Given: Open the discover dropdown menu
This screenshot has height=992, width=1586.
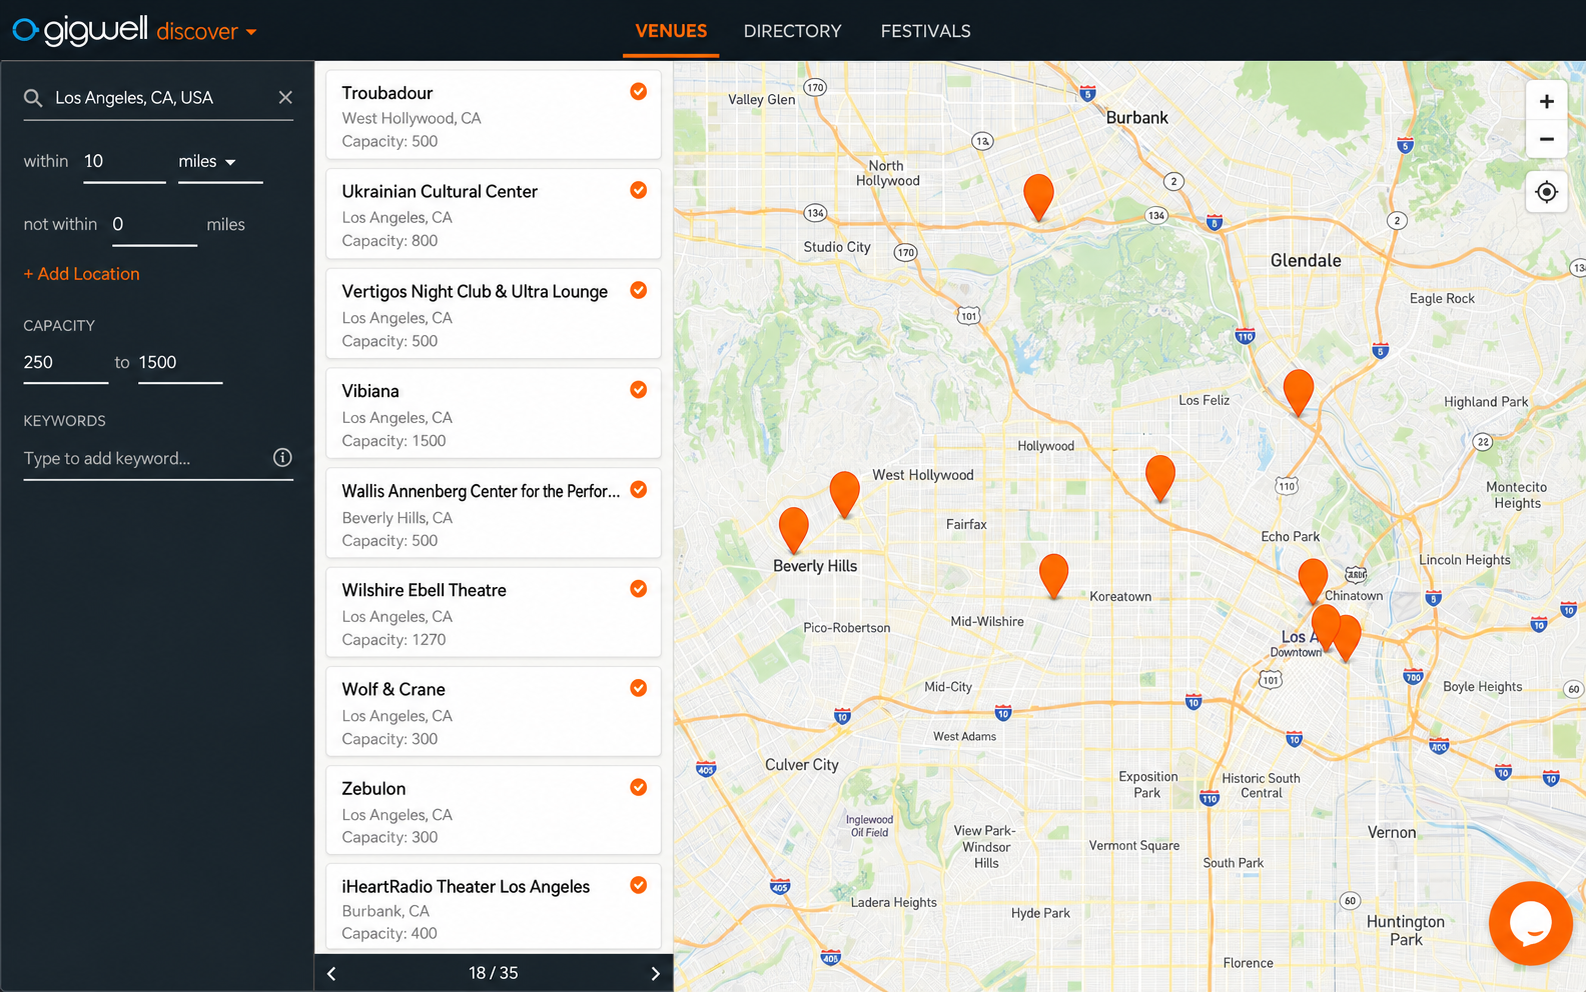Looking at the screenshot, I should (x=207, y=32).
